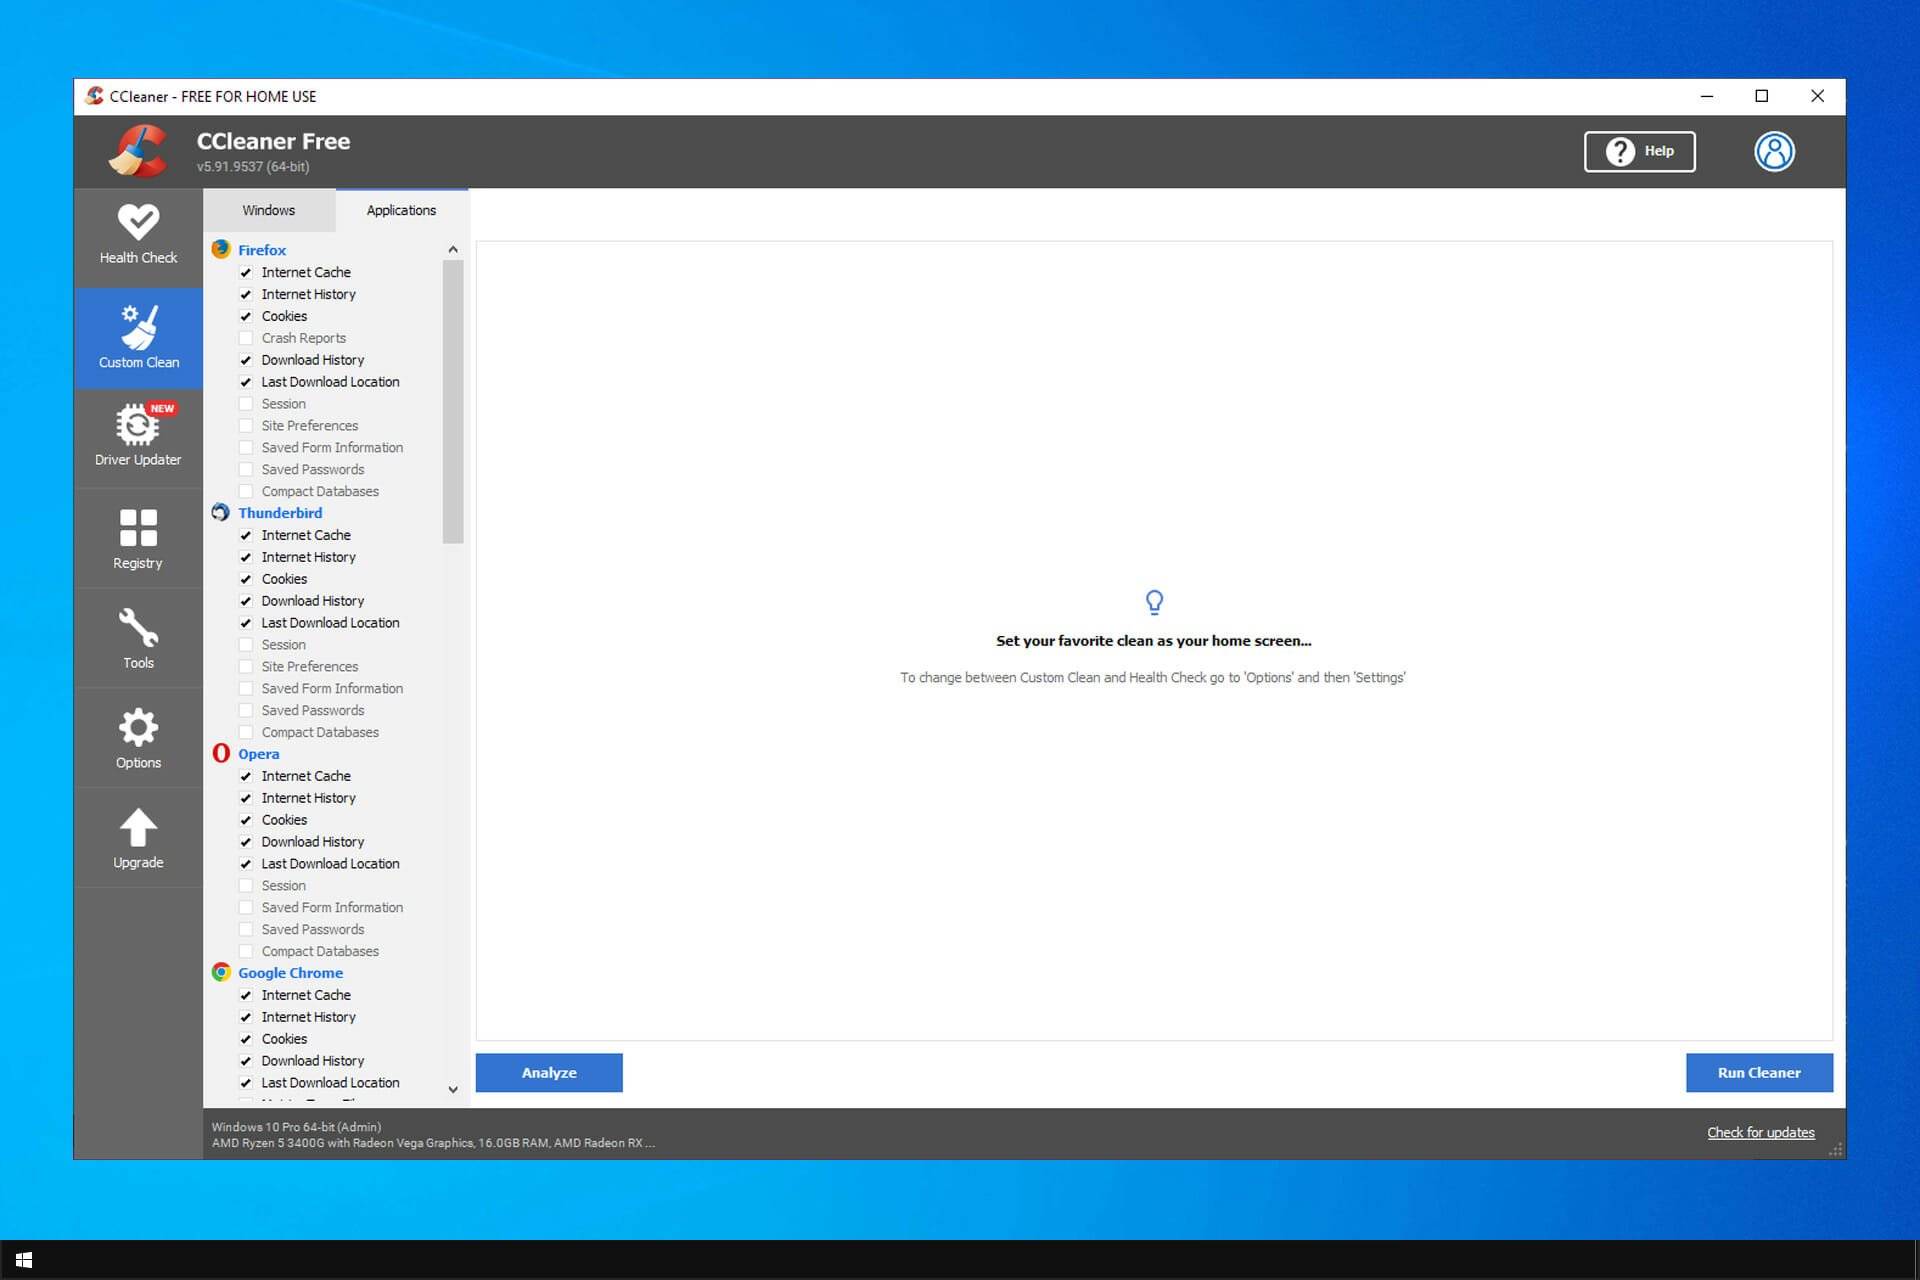Enable Opera Saved Passwords cleaning
This screenshot has width=1920, height=1280.
click(246, 929)
